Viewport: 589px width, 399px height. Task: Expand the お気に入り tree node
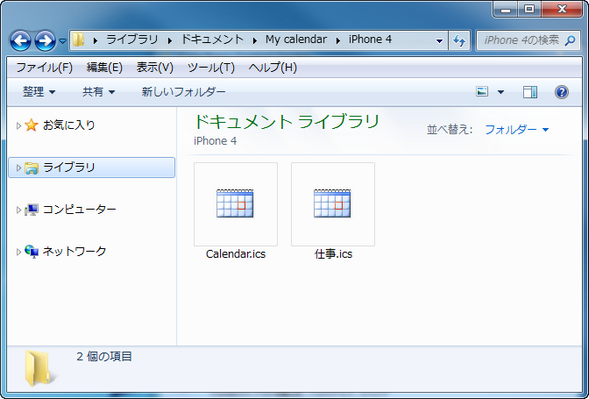tap(18, 125)
